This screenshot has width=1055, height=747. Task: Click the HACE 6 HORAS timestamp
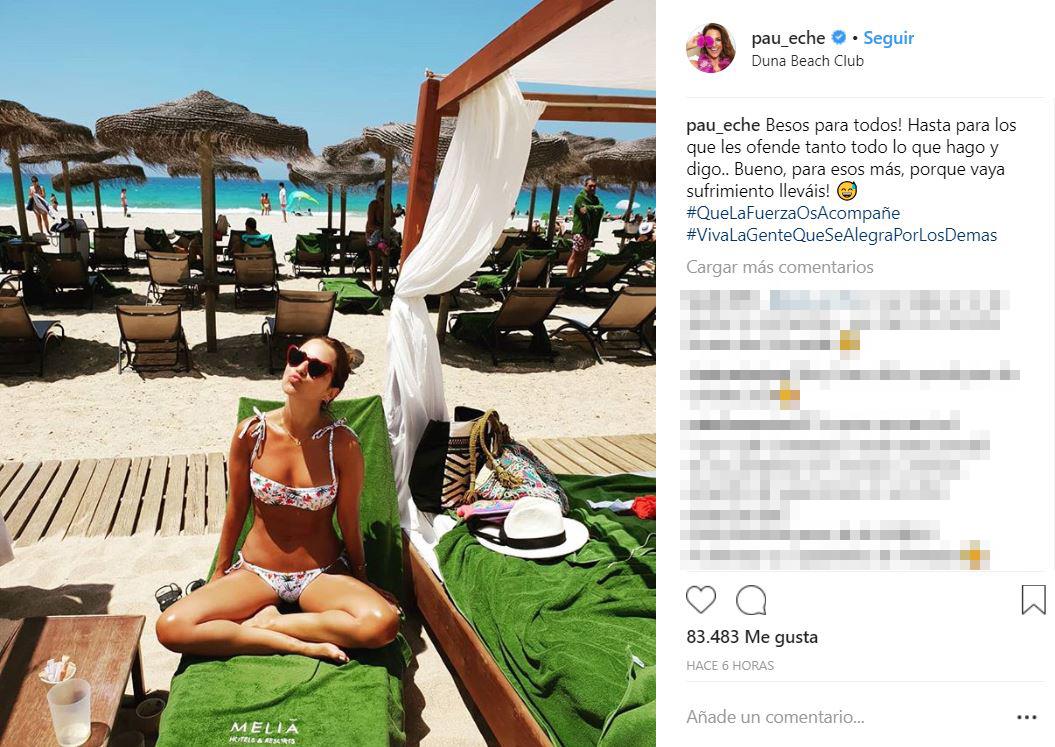click(730, 666)
